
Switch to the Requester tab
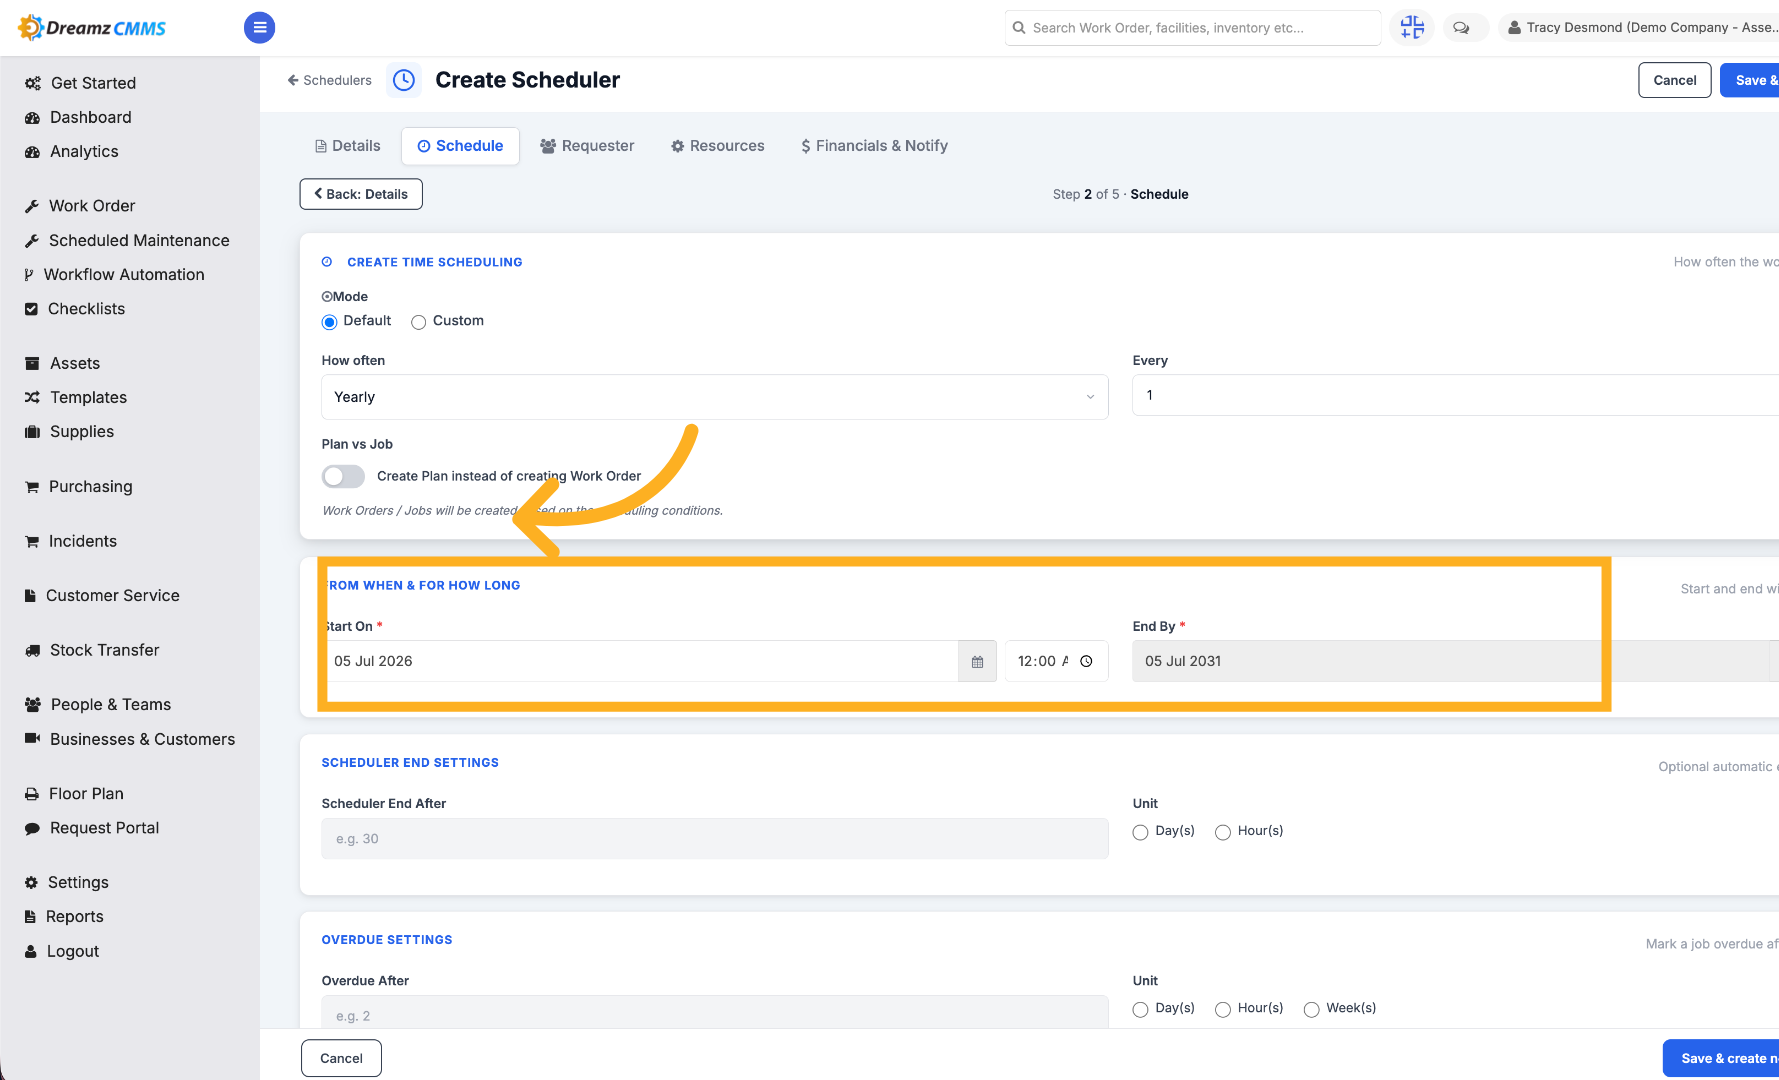tap(587, 146)
